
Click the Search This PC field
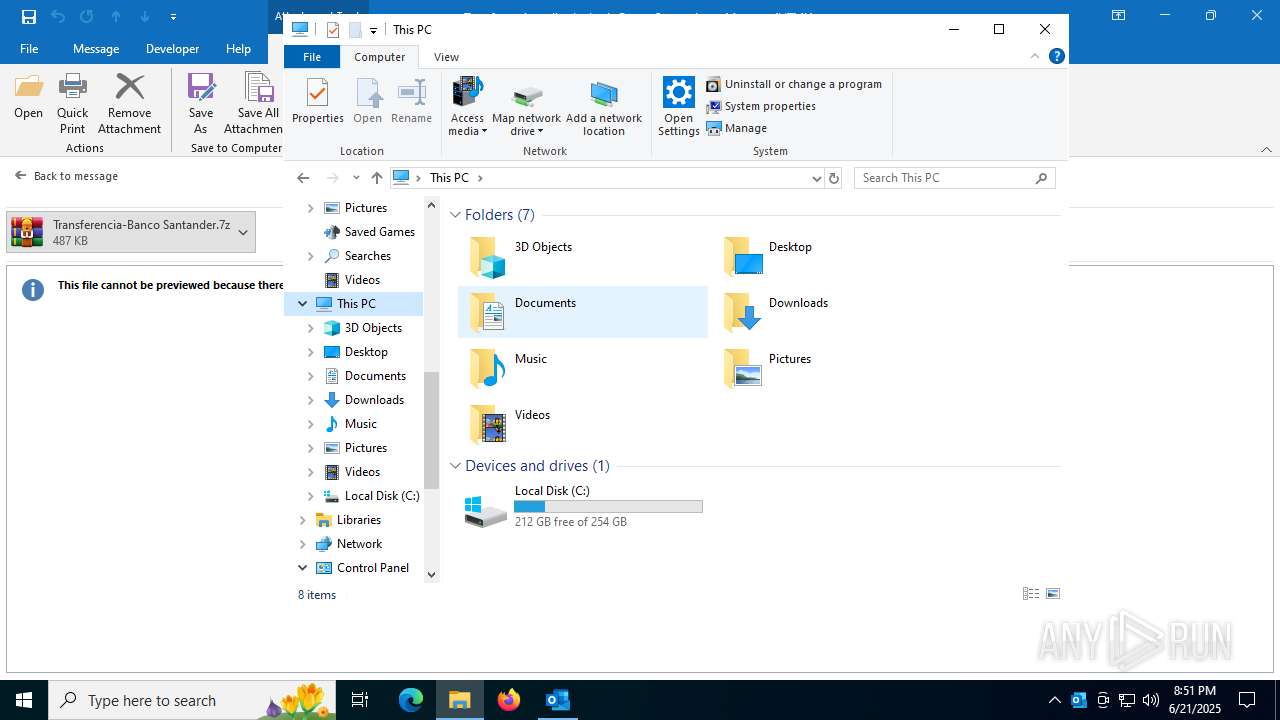[x=954, y=178]
